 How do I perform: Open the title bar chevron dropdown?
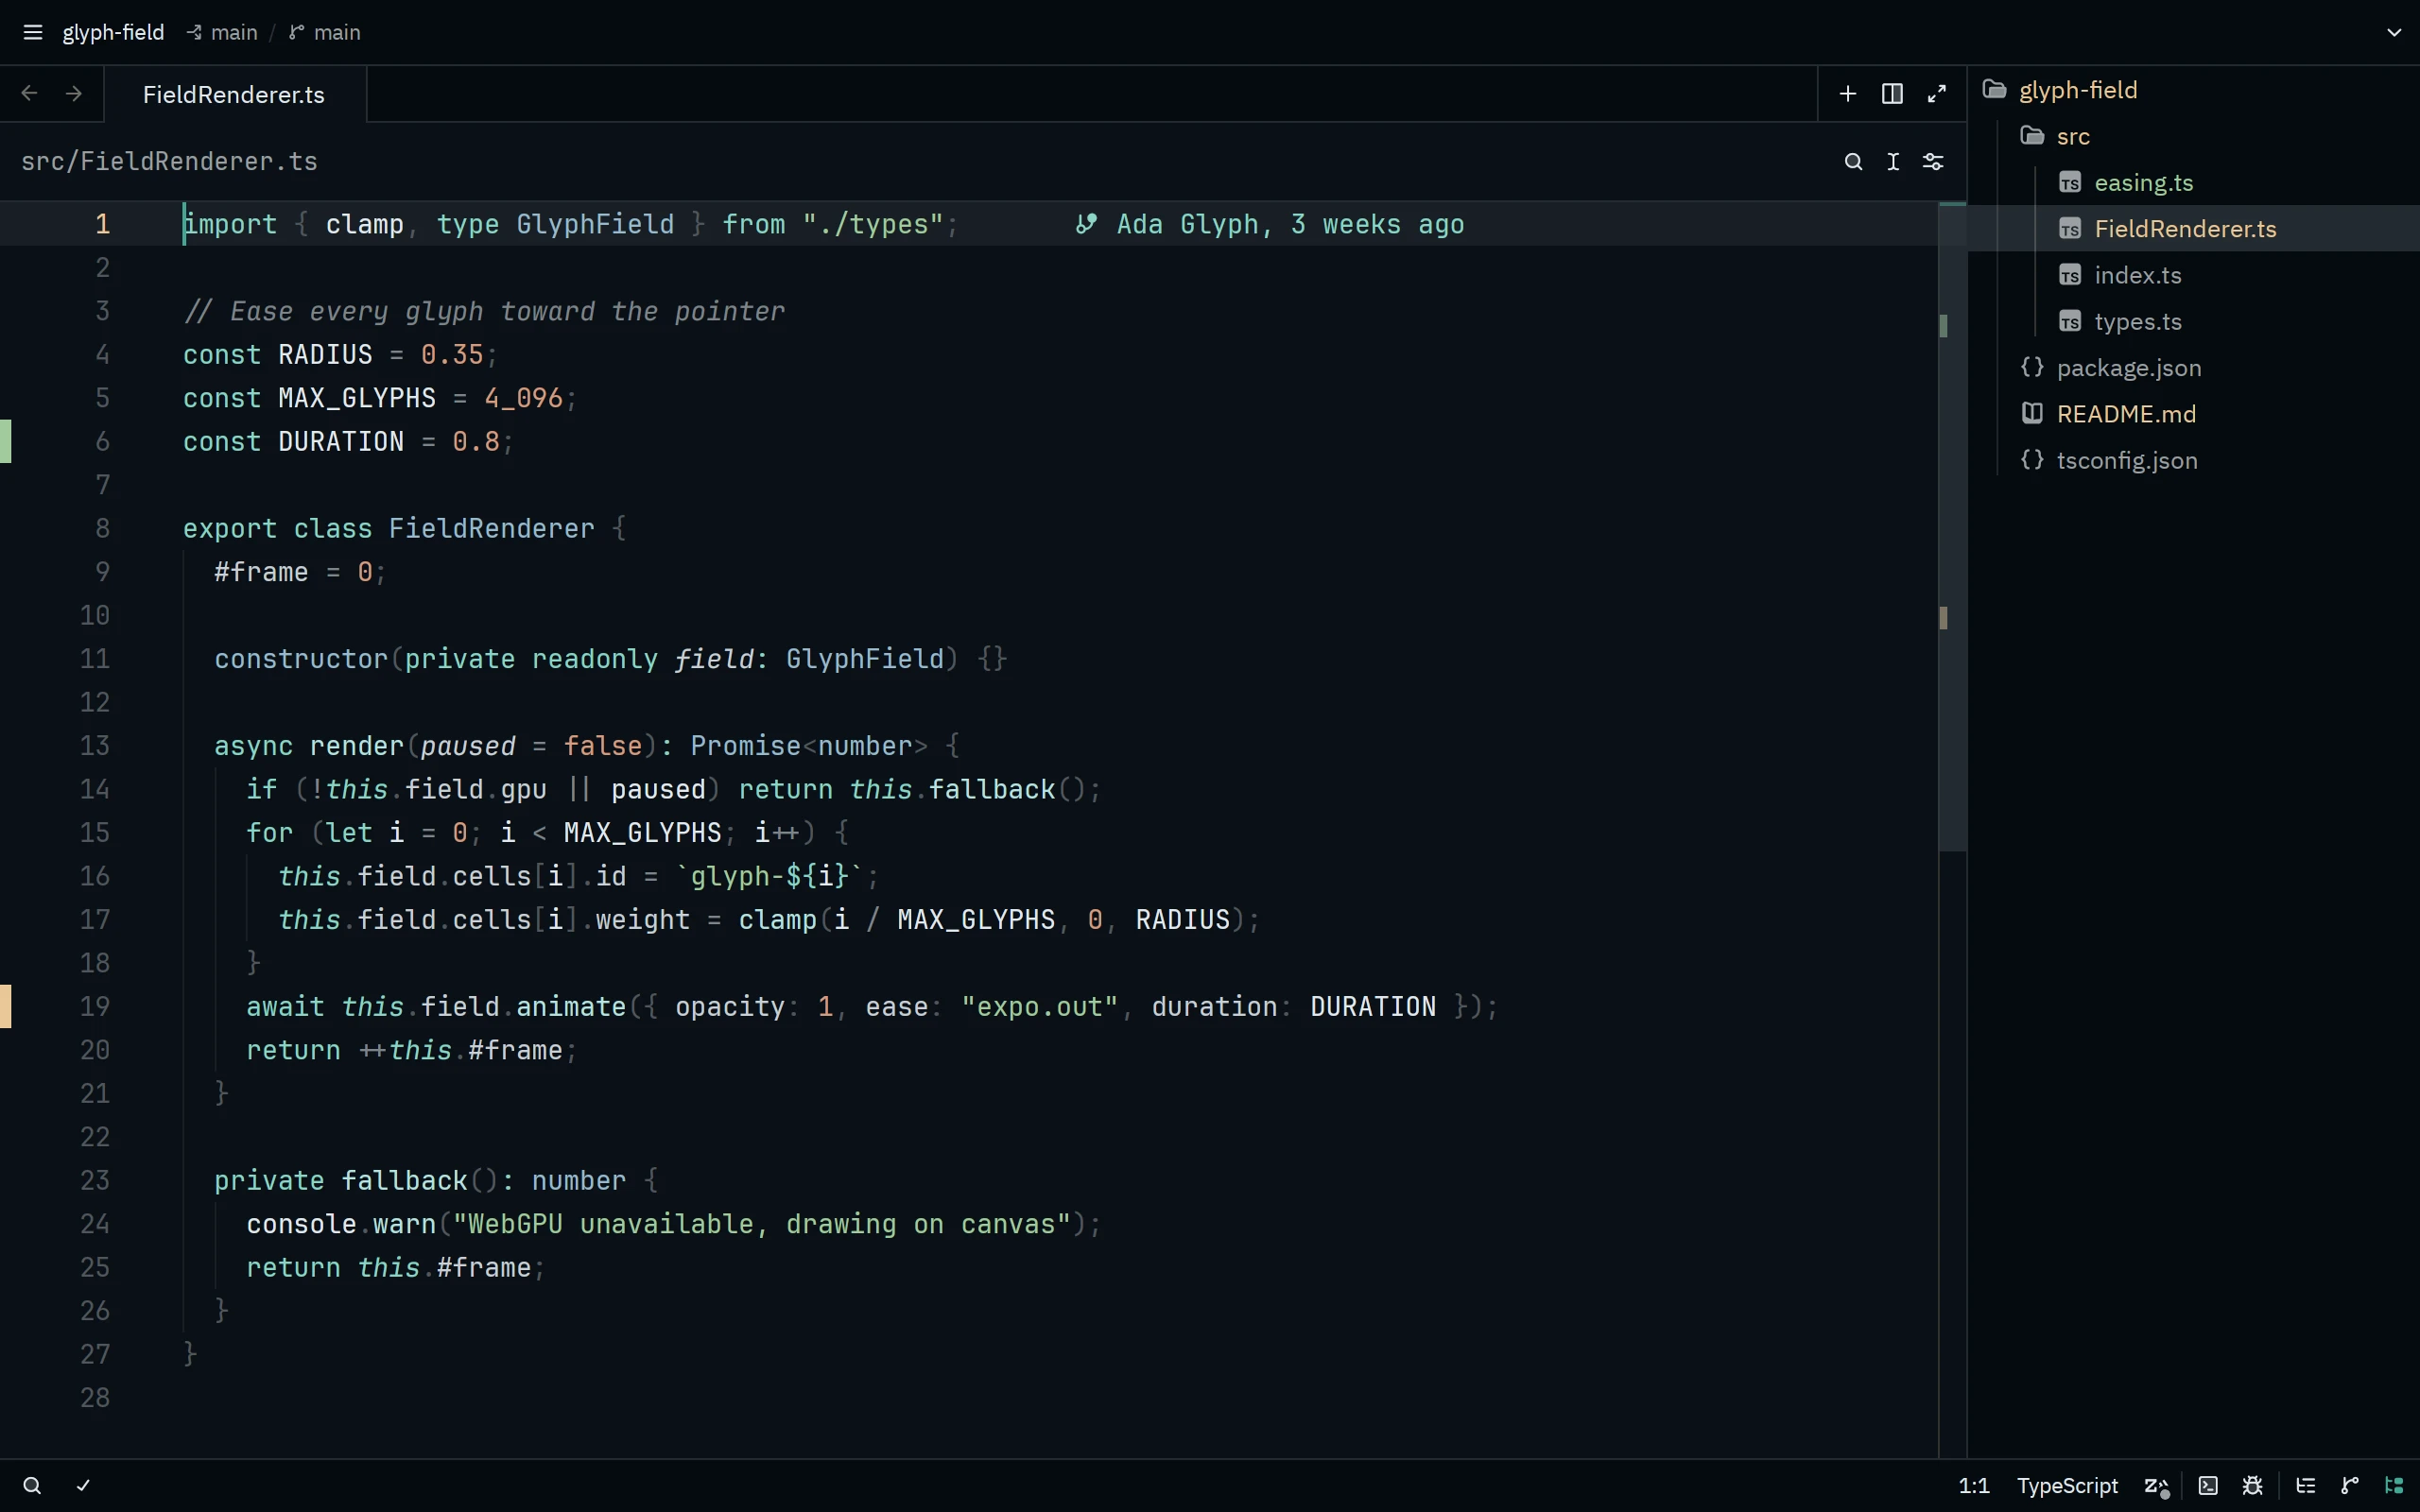pyautogui.click(x=2394, y=33)
